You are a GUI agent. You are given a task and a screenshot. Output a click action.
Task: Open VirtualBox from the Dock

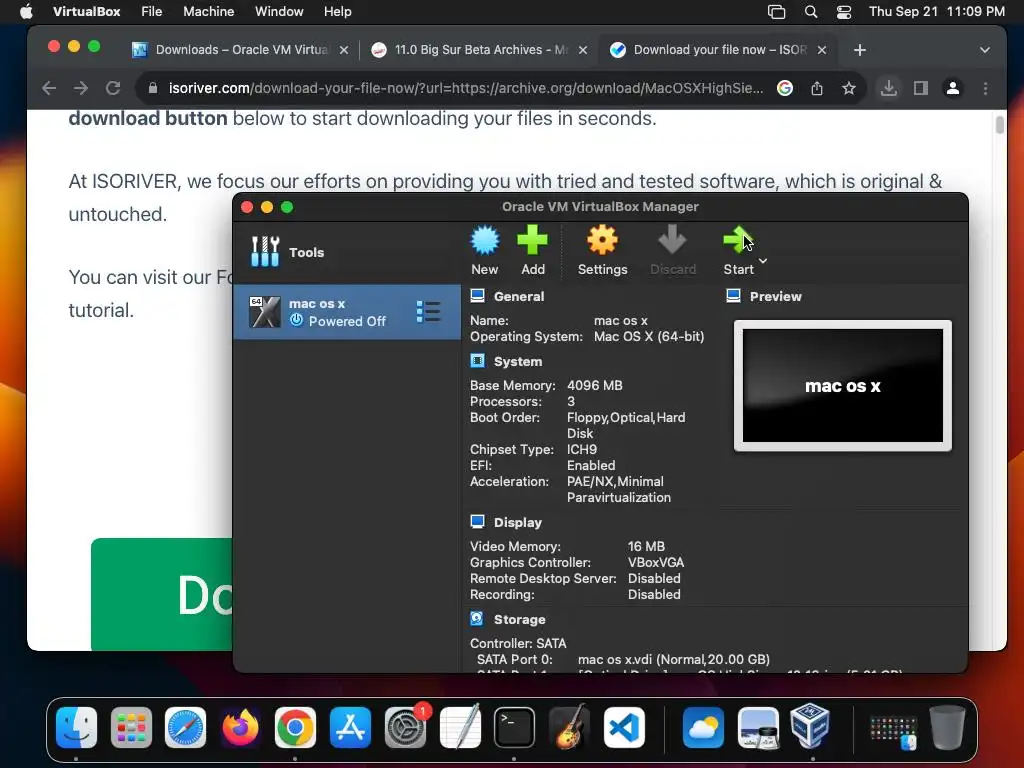tap(810, 726)
